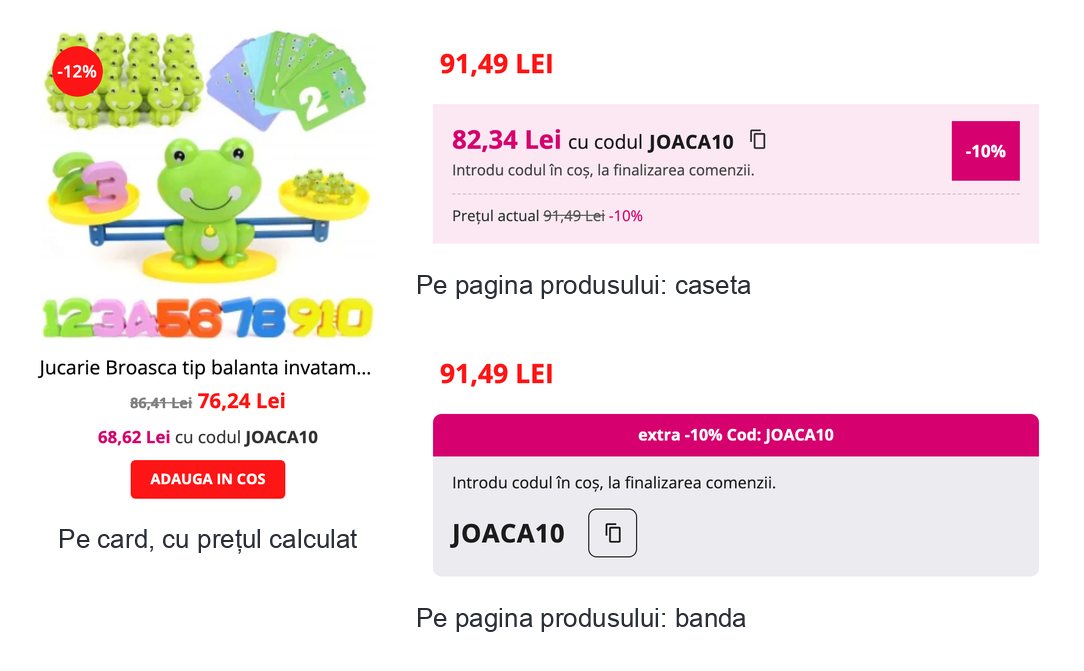Click the magenta -10% badge in the pink box
This screenshot has width=1084, height=671.
(x=985, y=151)
